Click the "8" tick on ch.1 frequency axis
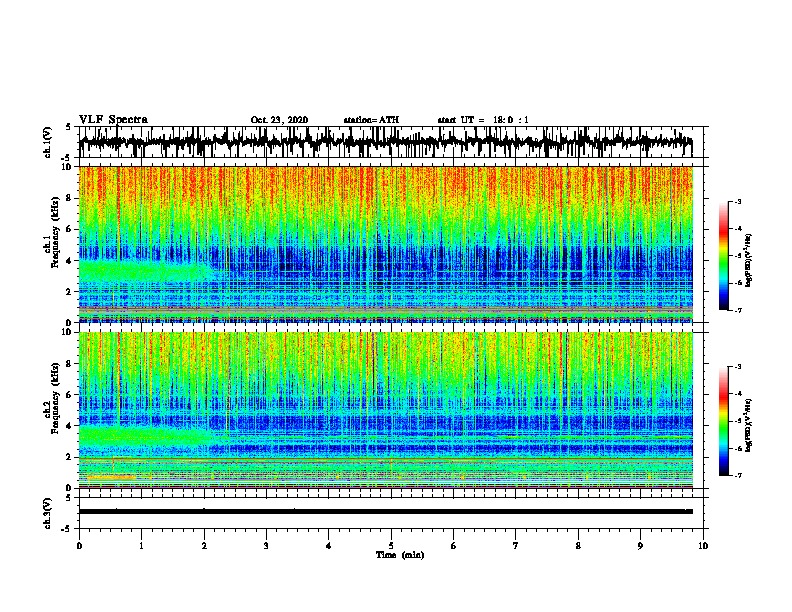 (x=71, y=198)
